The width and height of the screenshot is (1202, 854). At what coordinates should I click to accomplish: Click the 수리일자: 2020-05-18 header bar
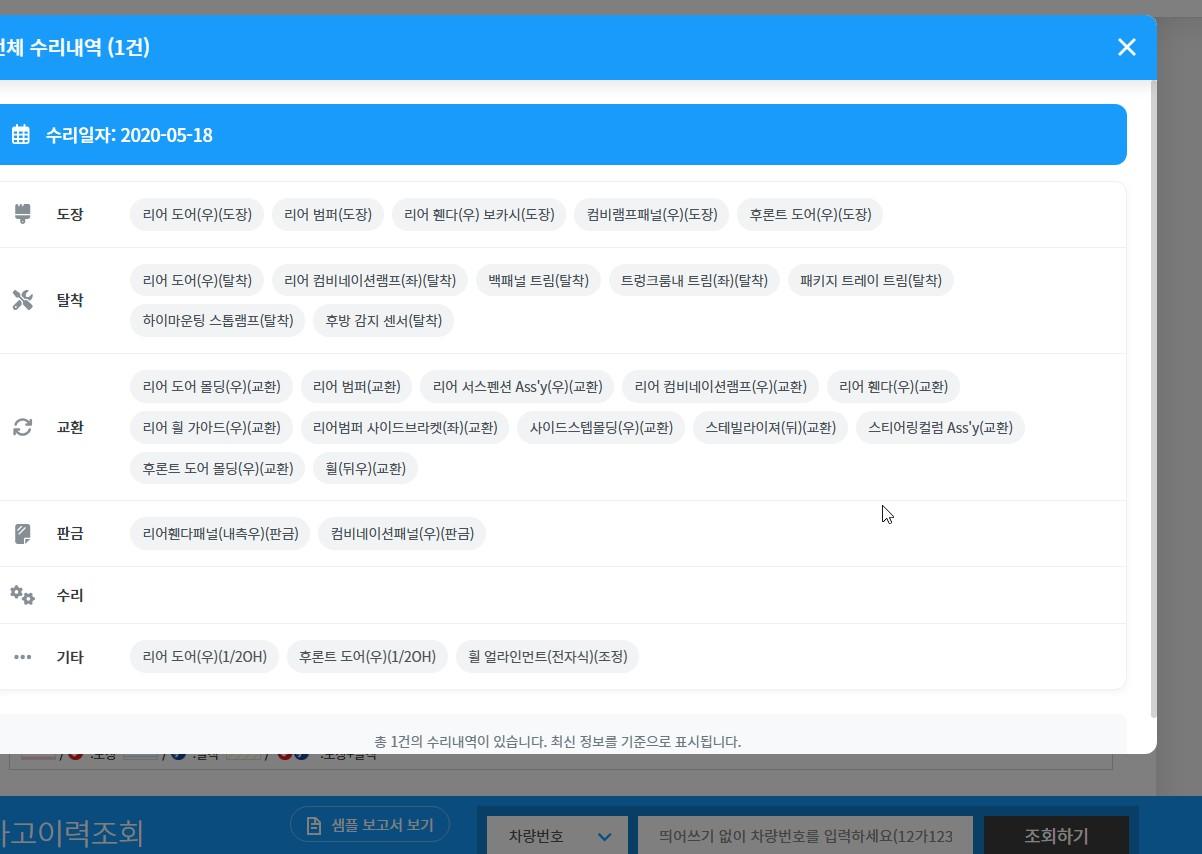point(560,135)
